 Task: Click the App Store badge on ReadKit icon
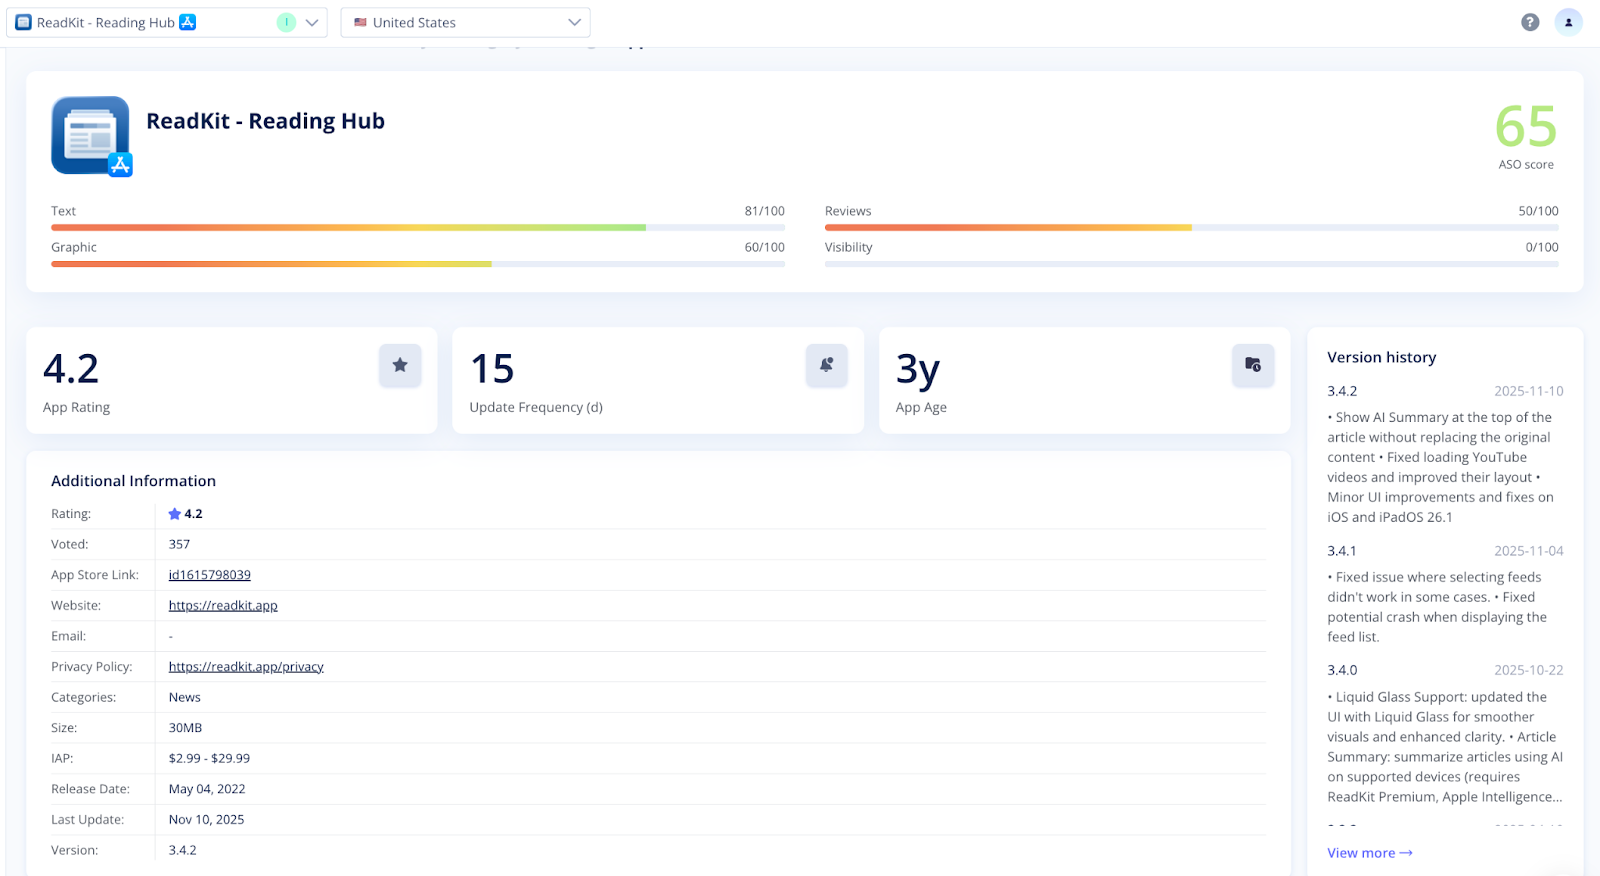pyautogui.click(x=121, y=165)
